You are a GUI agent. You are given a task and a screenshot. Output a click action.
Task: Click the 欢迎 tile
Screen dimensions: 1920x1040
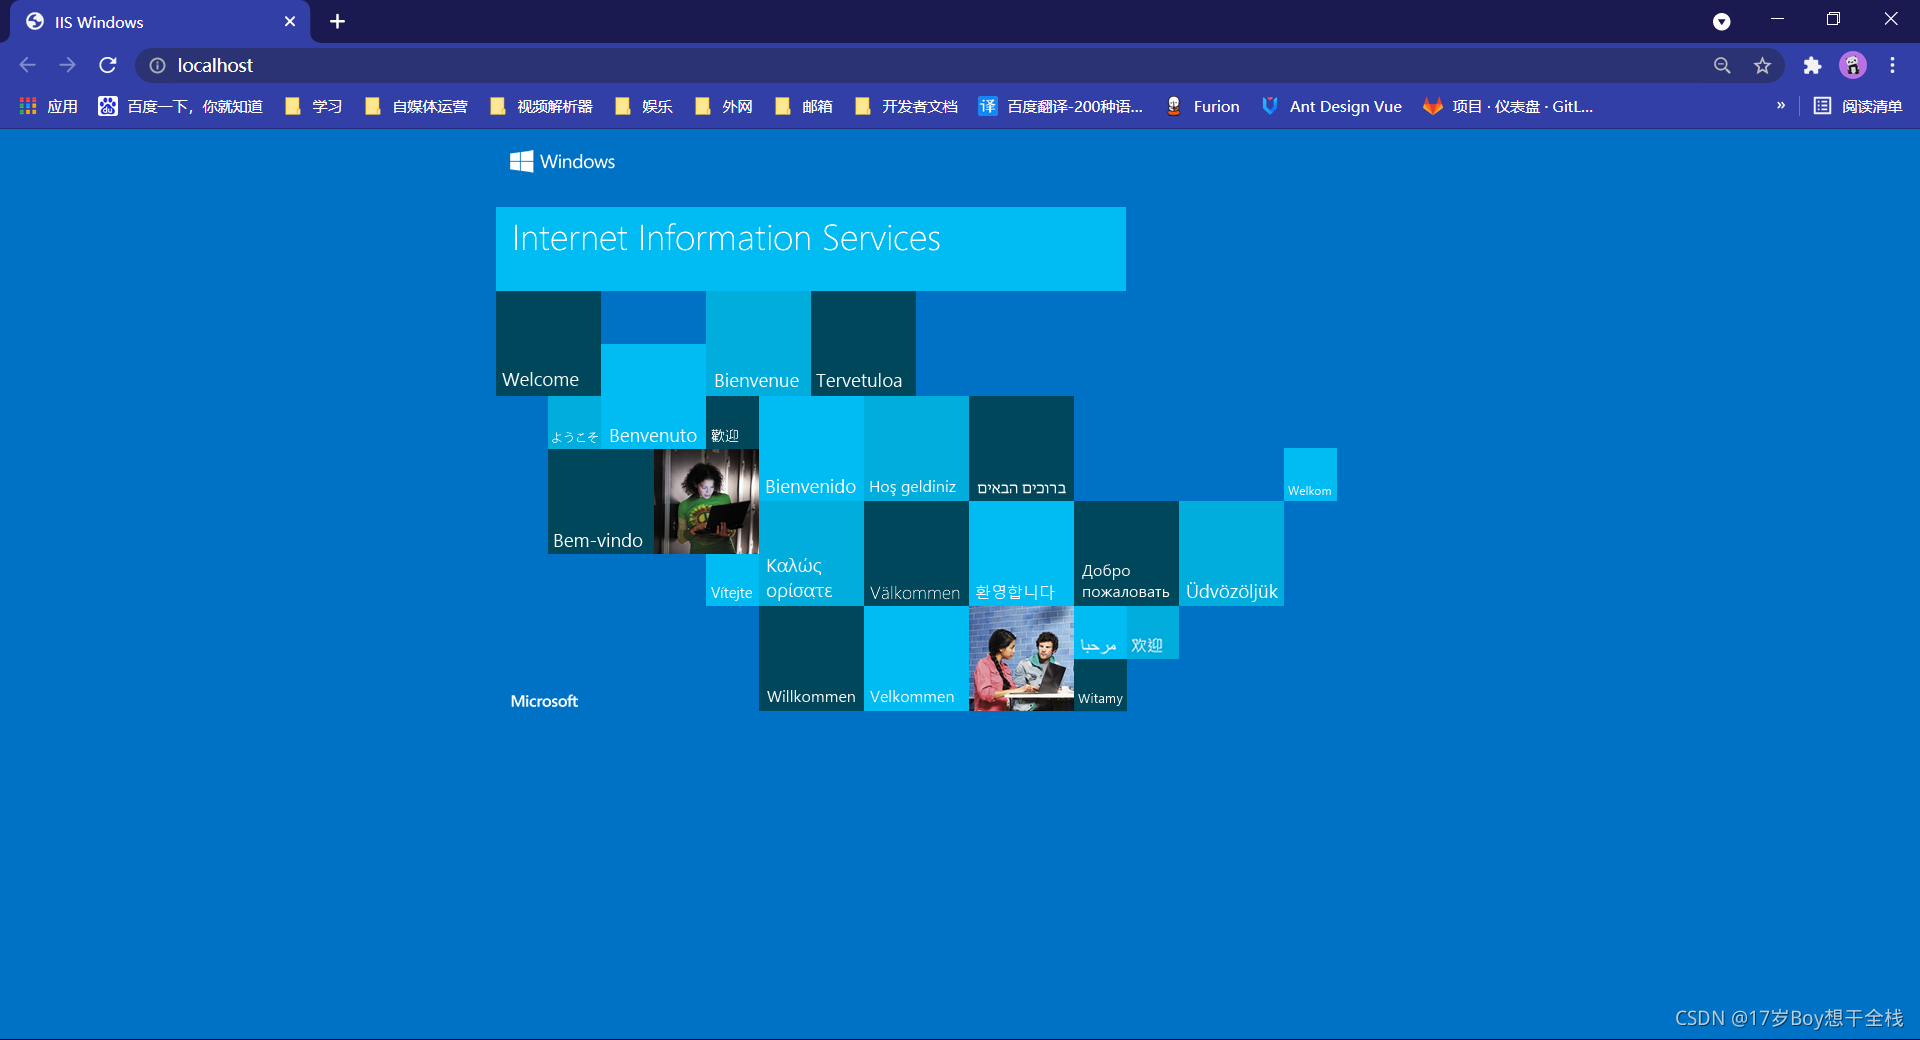pos(1153,632)
